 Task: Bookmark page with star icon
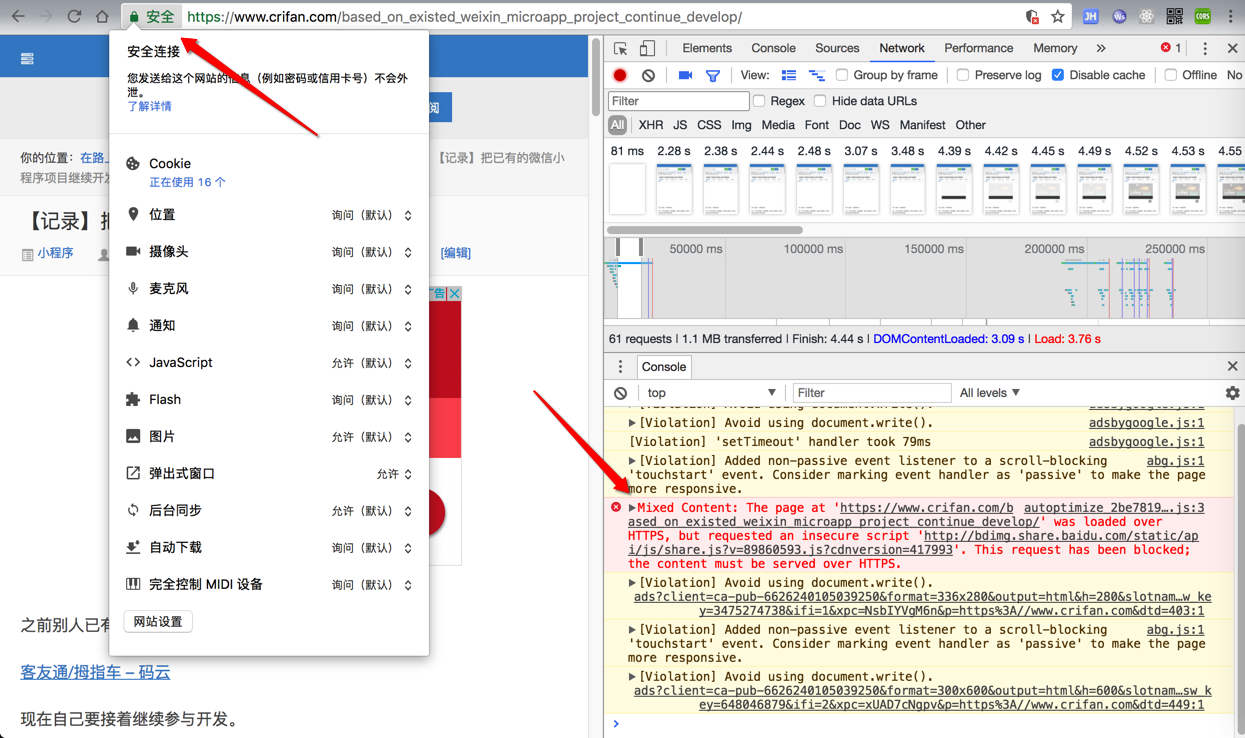[1058, 17]
